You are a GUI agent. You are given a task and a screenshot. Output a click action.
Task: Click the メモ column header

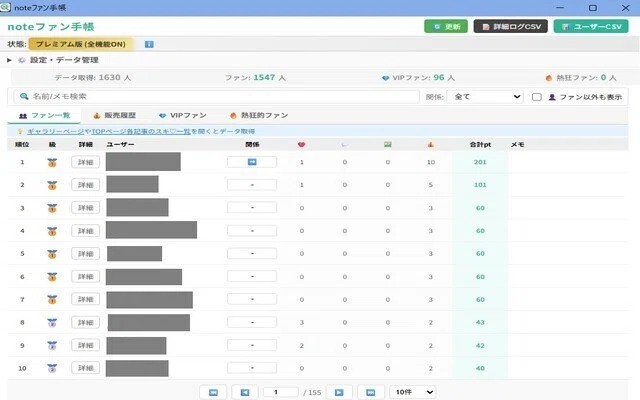pos(518,144)
